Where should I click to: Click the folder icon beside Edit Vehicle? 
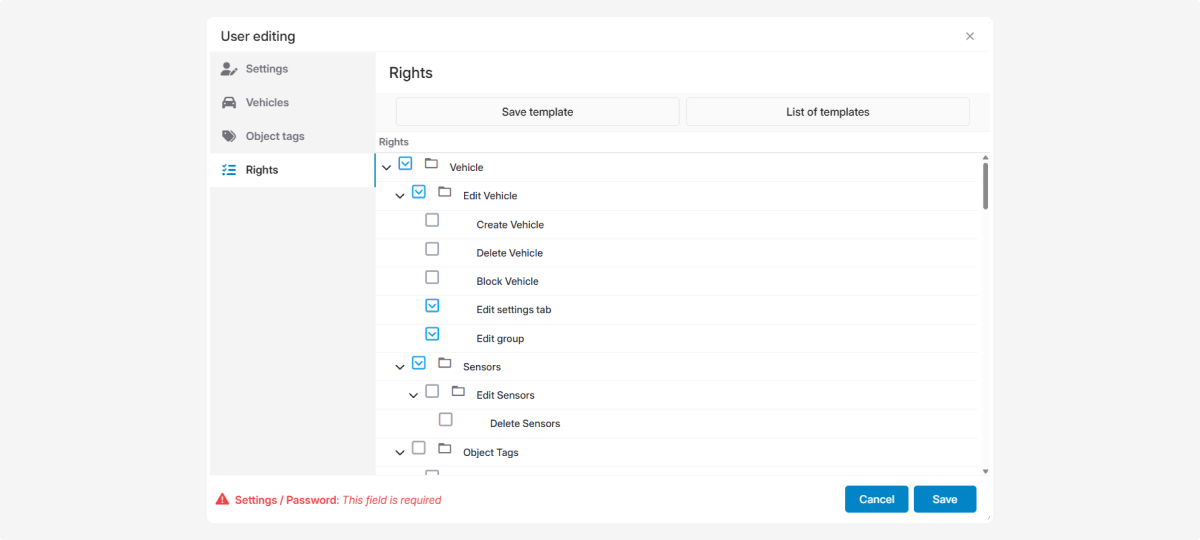[445, 192]
